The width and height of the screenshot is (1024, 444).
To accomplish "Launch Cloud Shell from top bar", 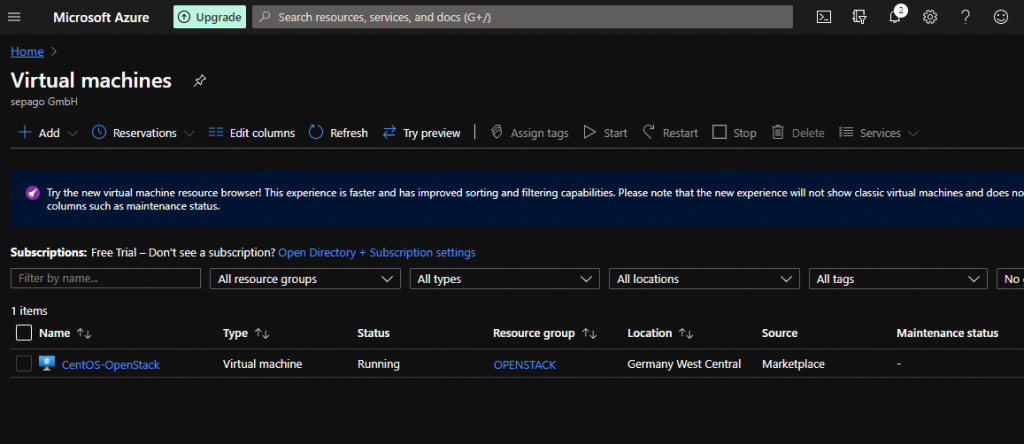I will click(x=824, y=17).
